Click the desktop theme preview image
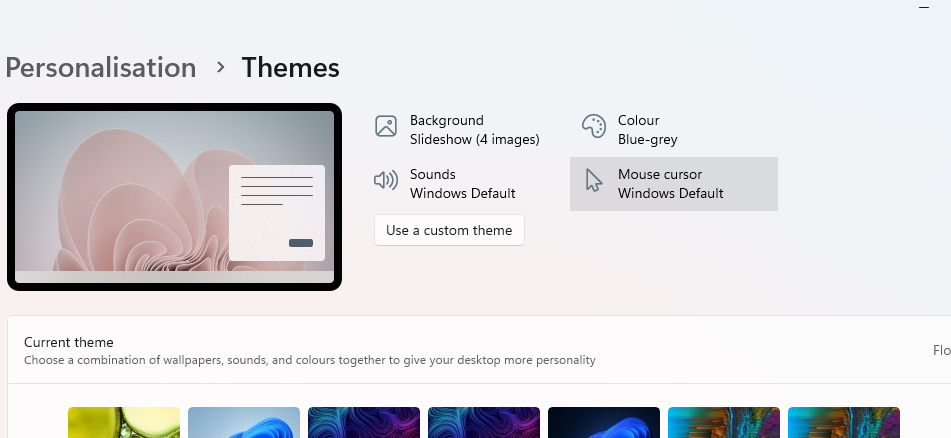The height and width of the screenshot is (438, 951). point(175,197)
